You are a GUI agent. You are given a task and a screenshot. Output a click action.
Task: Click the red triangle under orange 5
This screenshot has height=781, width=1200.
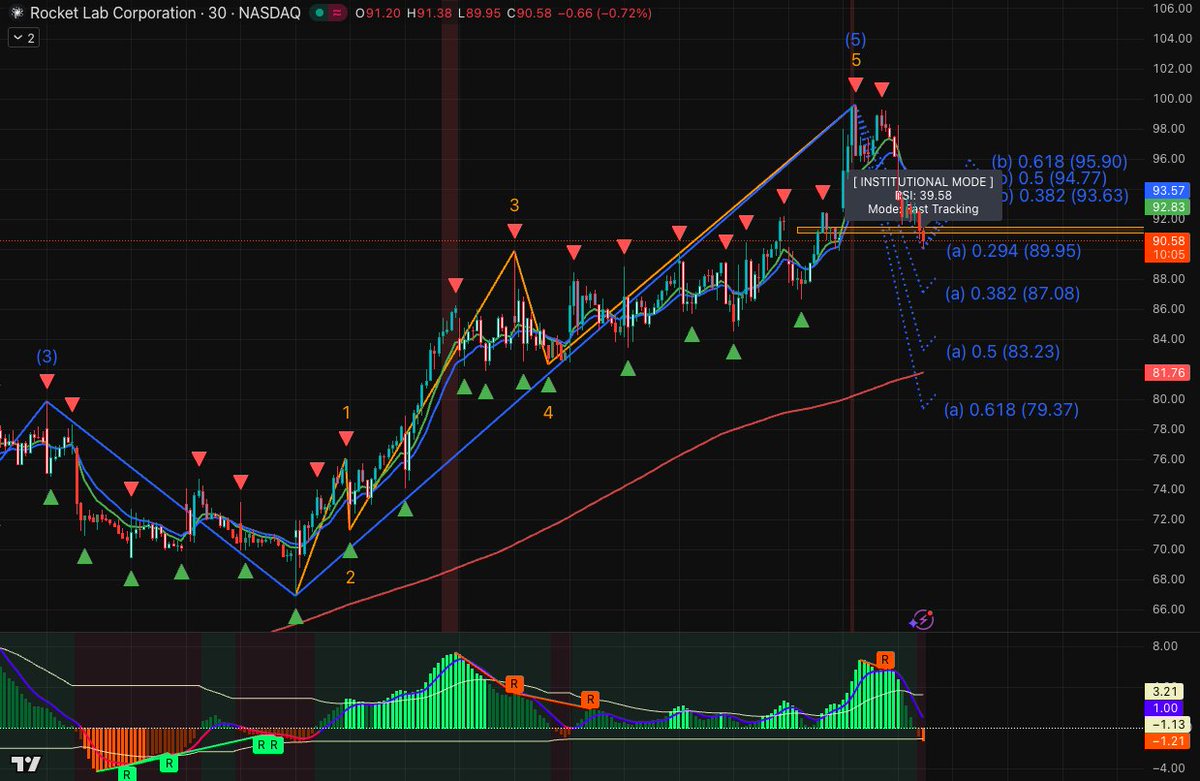[x=856, y=85]
